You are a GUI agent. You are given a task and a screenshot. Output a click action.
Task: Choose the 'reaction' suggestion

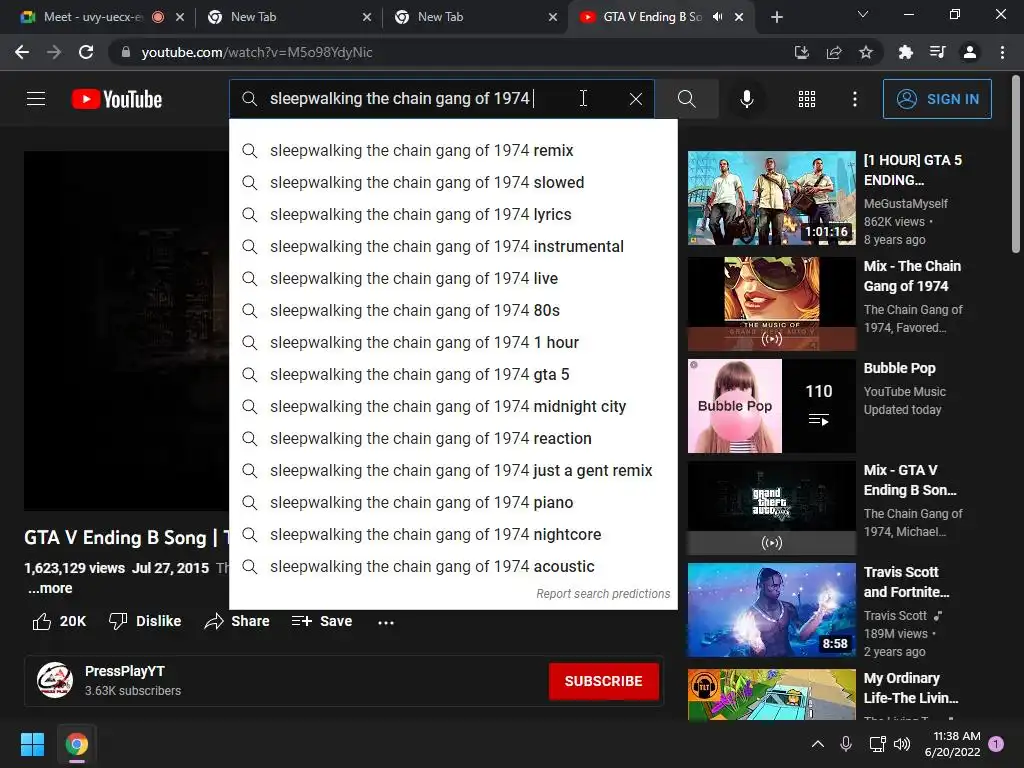(453, 438)
